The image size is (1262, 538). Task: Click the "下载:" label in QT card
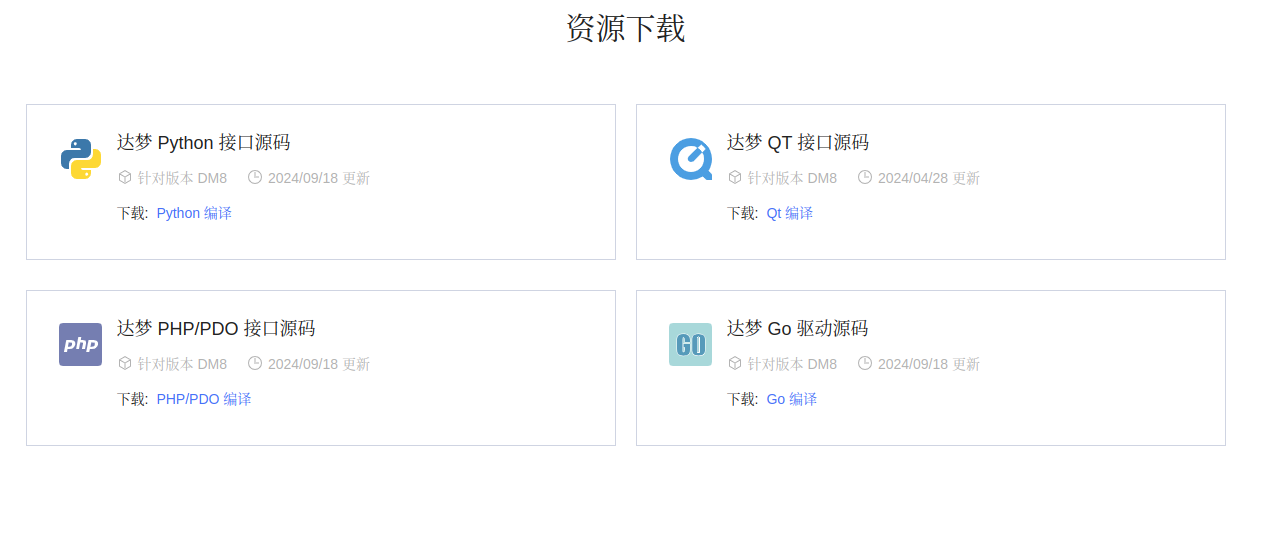(x=743, y=213)
